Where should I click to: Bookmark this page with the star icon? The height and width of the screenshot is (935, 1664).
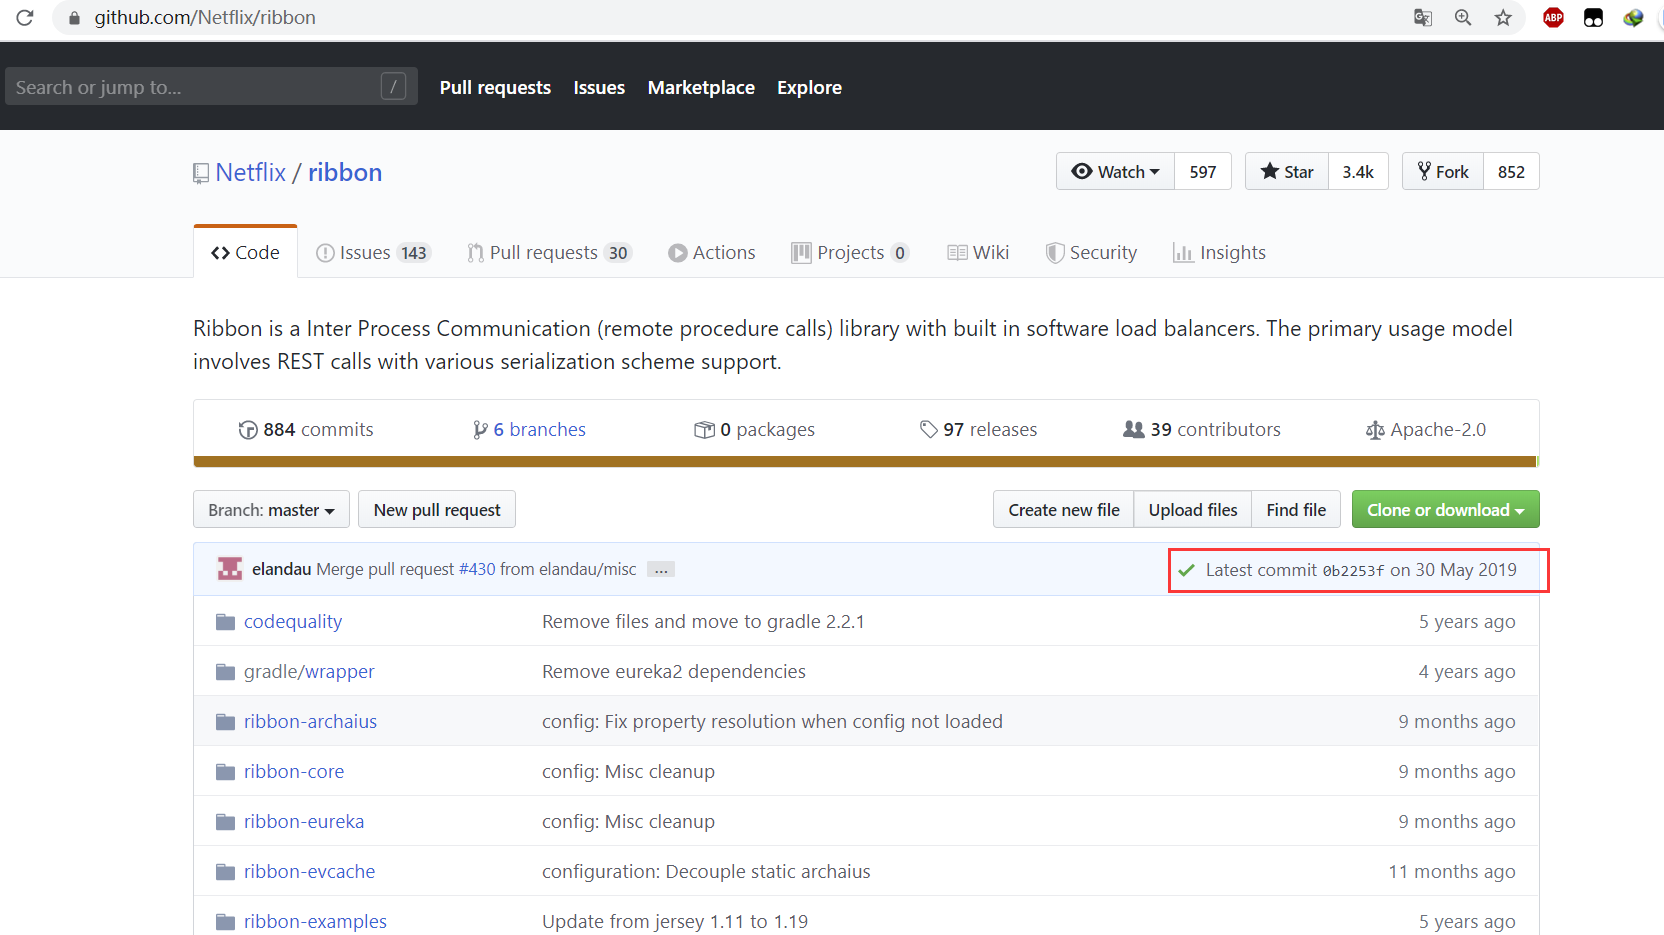1503,17
